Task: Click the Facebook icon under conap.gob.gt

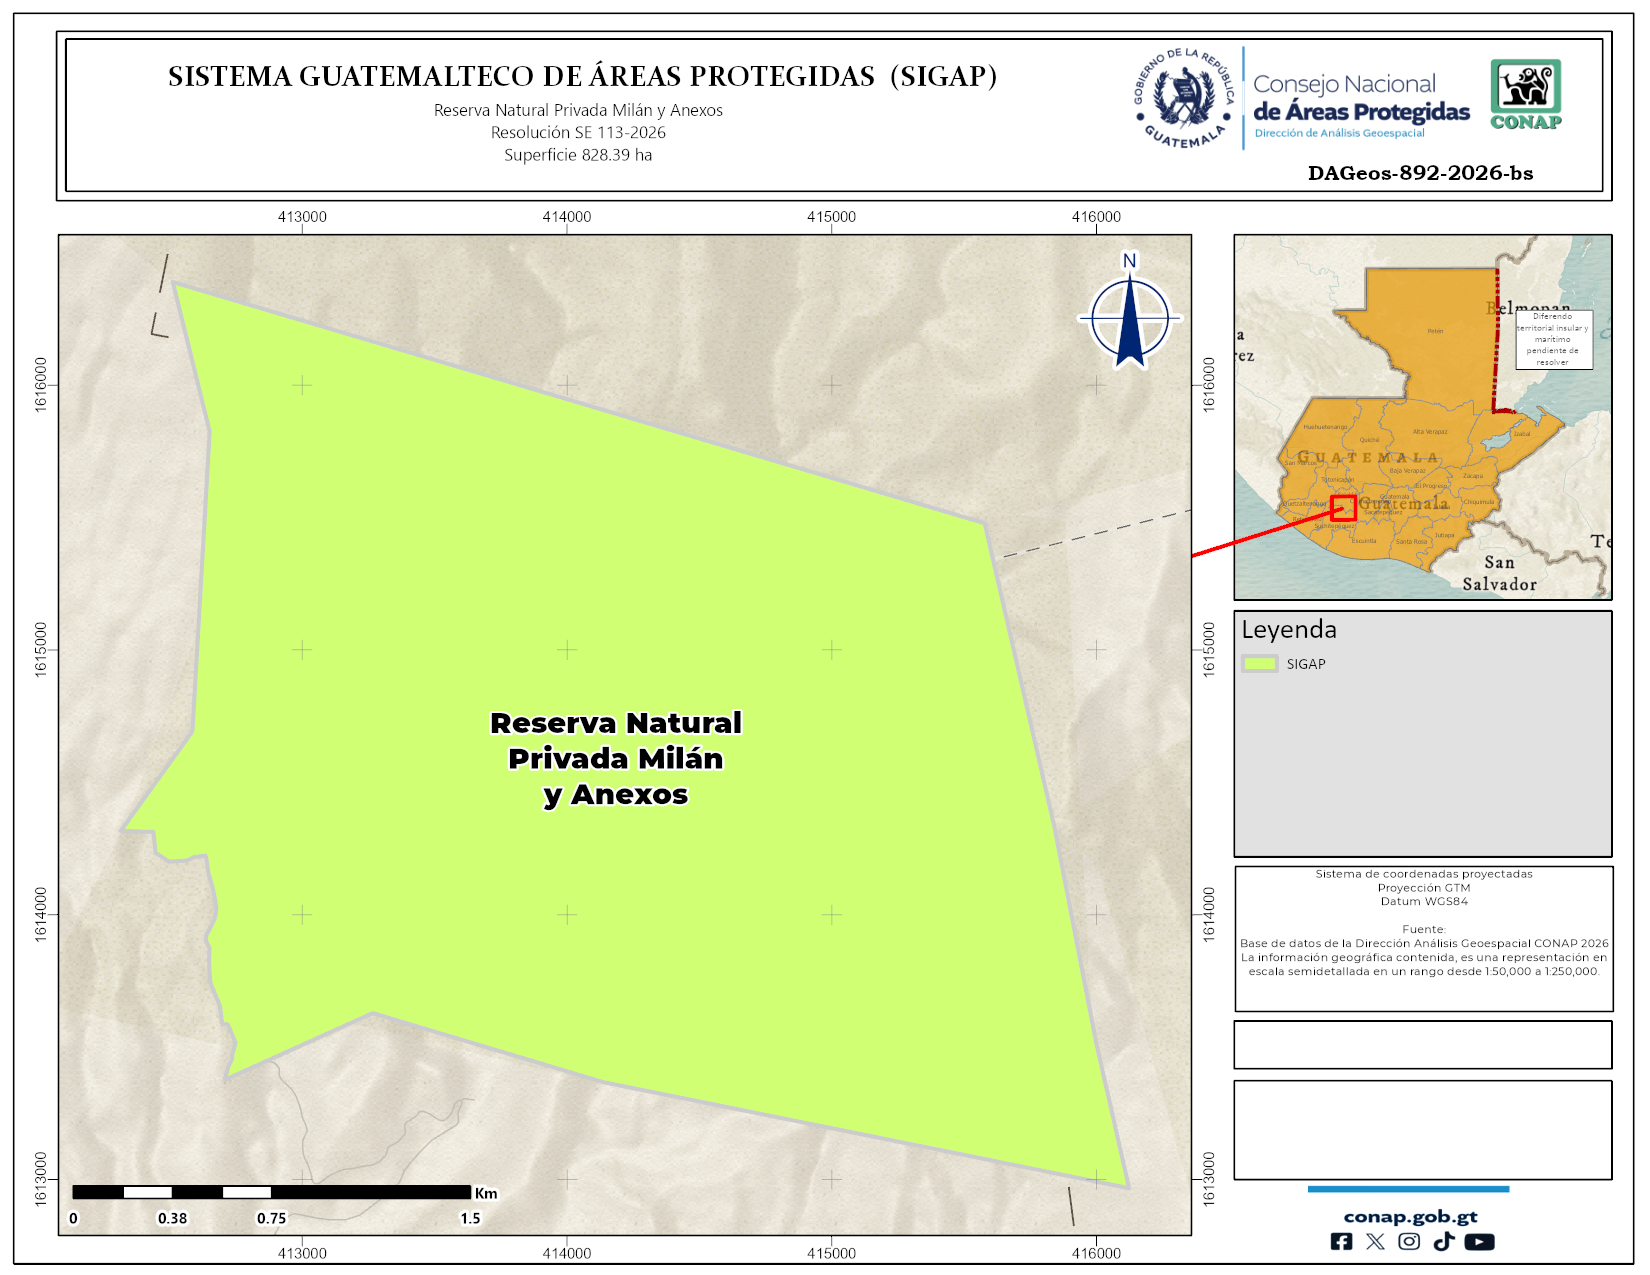Action: coord(1341,1241)
